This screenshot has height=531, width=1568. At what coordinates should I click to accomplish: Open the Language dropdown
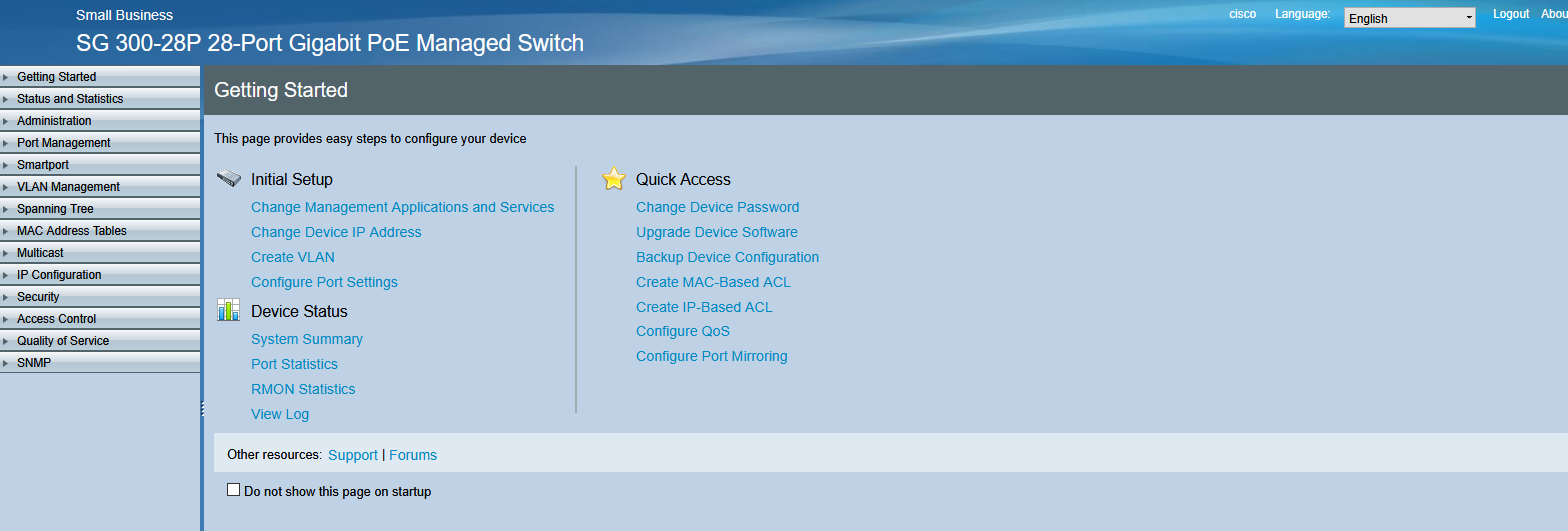pyautogui.click(x=1409, y=18)
